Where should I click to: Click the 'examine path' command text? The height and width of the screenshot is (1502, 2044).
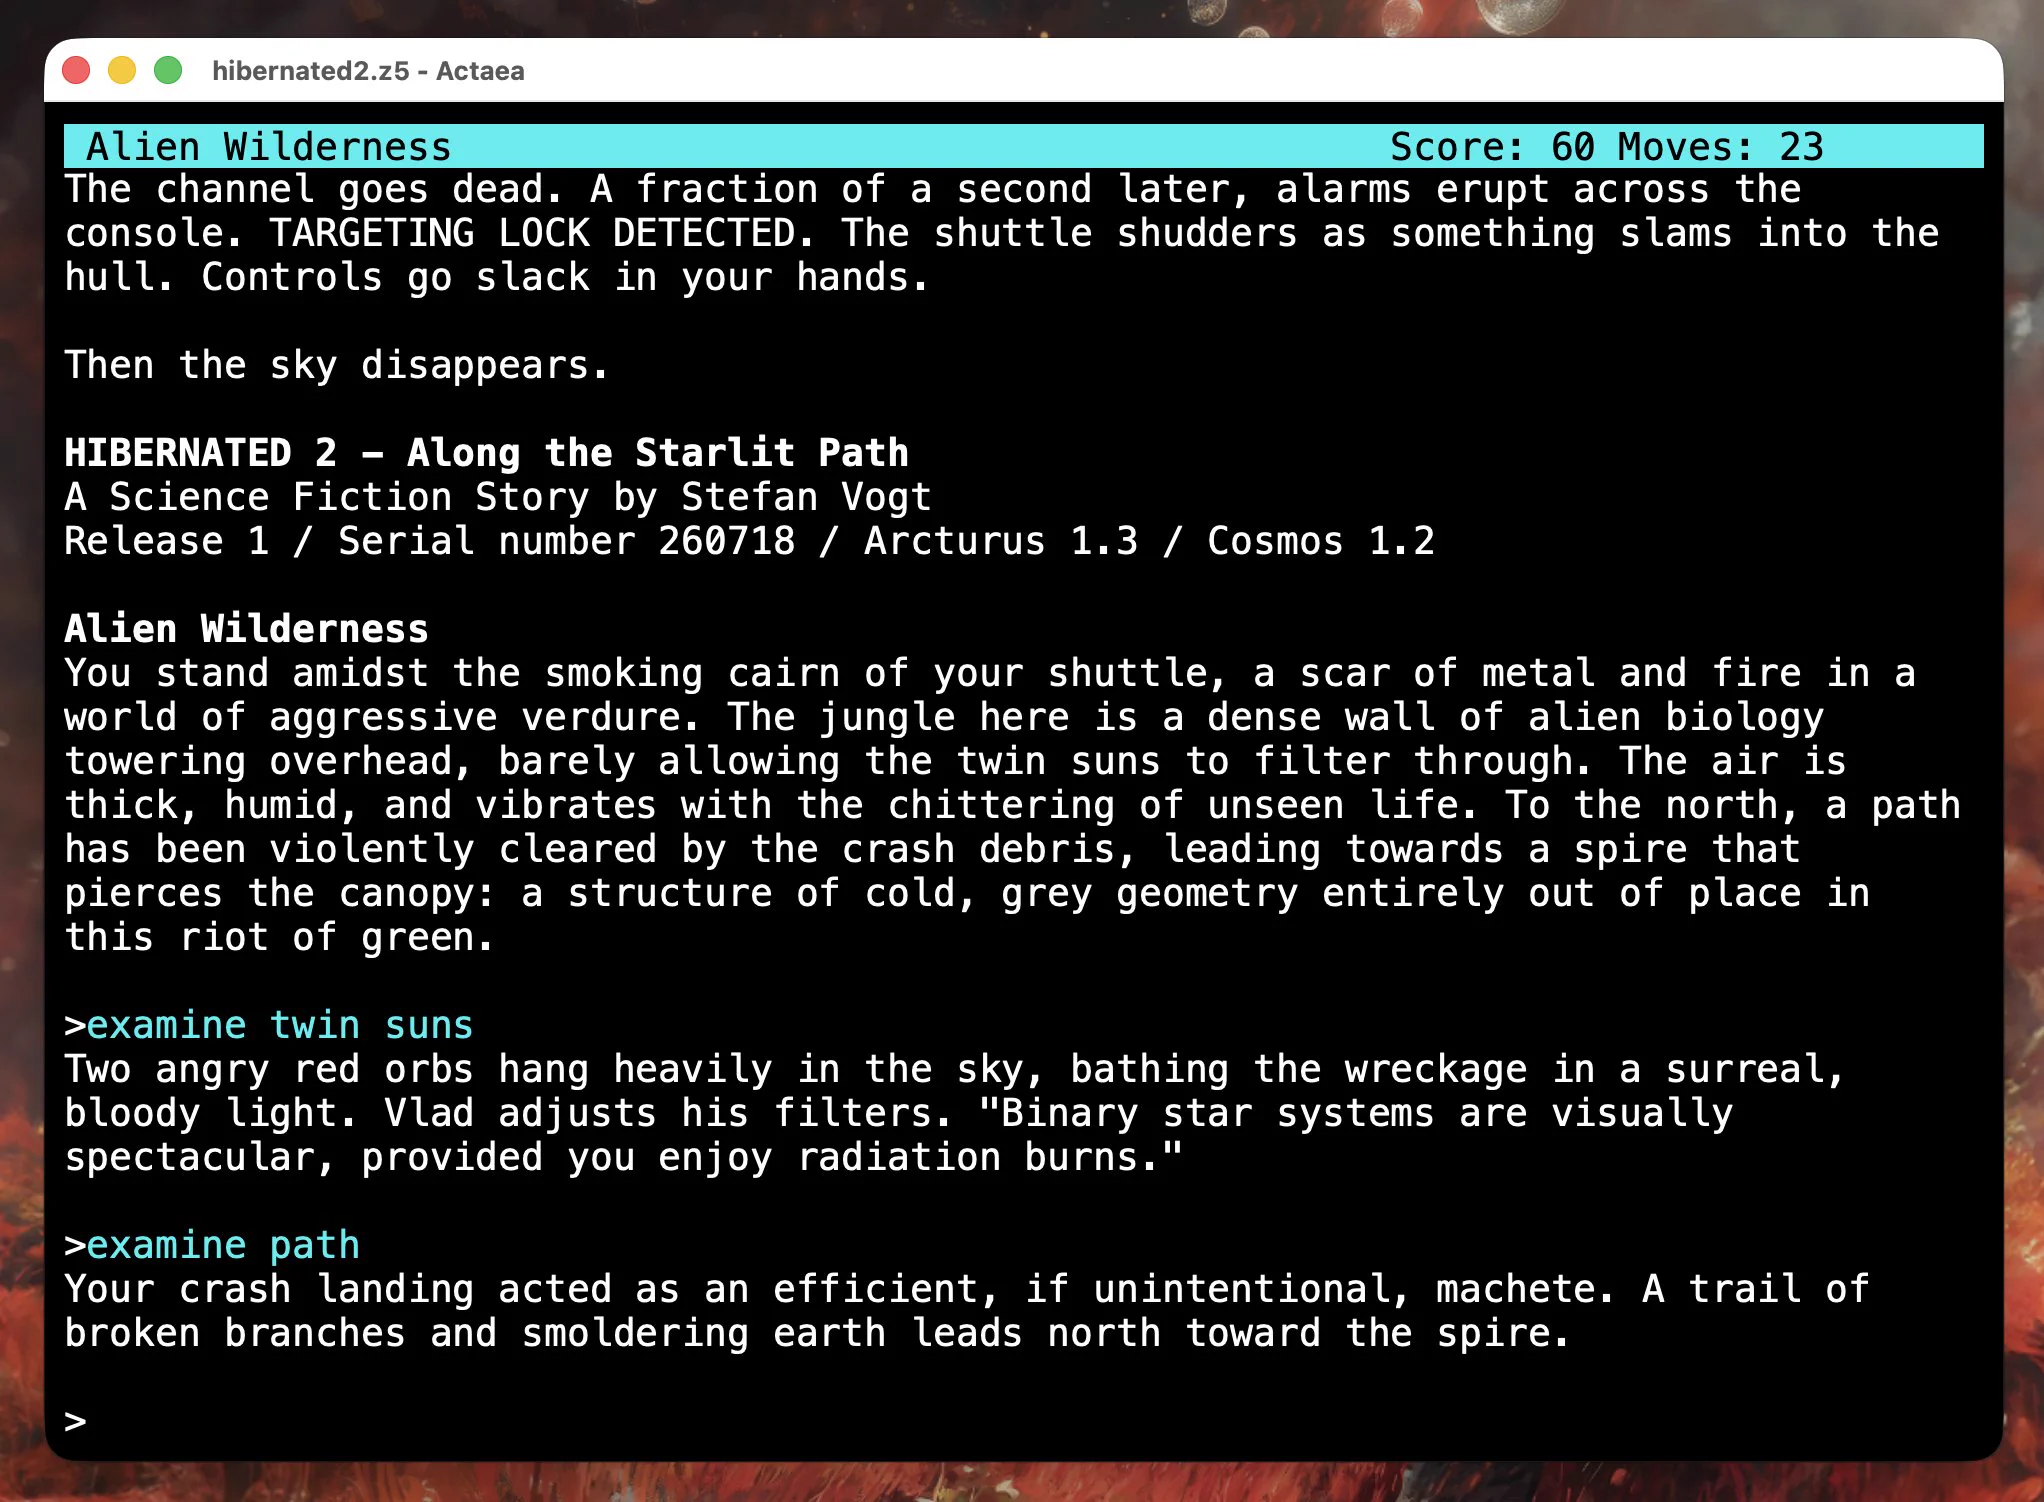tap(223, 1245)
